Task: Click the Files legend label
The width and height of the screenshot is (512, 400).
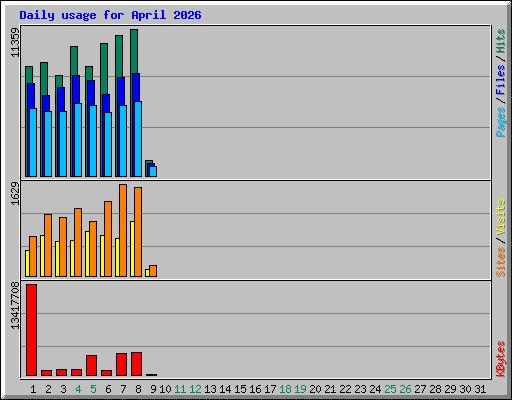Action: click(500, 80)
